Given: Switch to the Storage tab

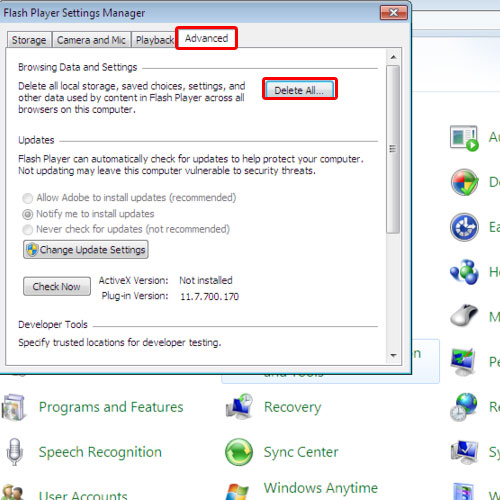Looking at the screenshot, I should click(x=29, y=40).
